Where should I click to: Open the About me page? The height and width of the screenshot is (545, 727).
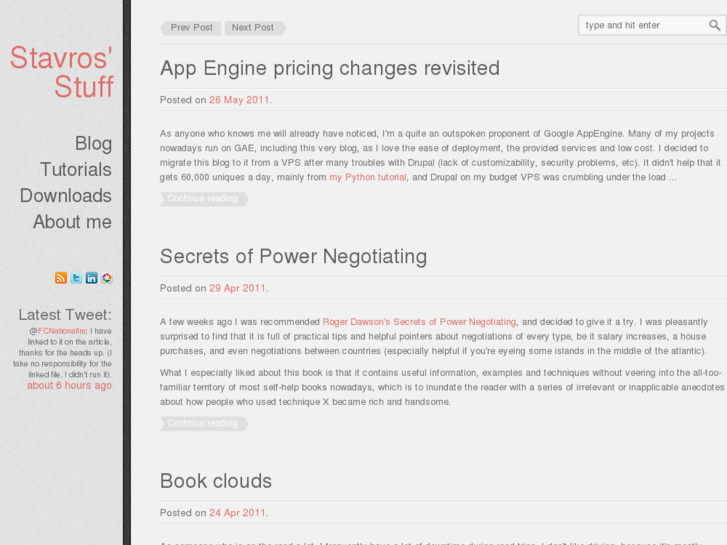pyautogui.click(x=72, y=221)
